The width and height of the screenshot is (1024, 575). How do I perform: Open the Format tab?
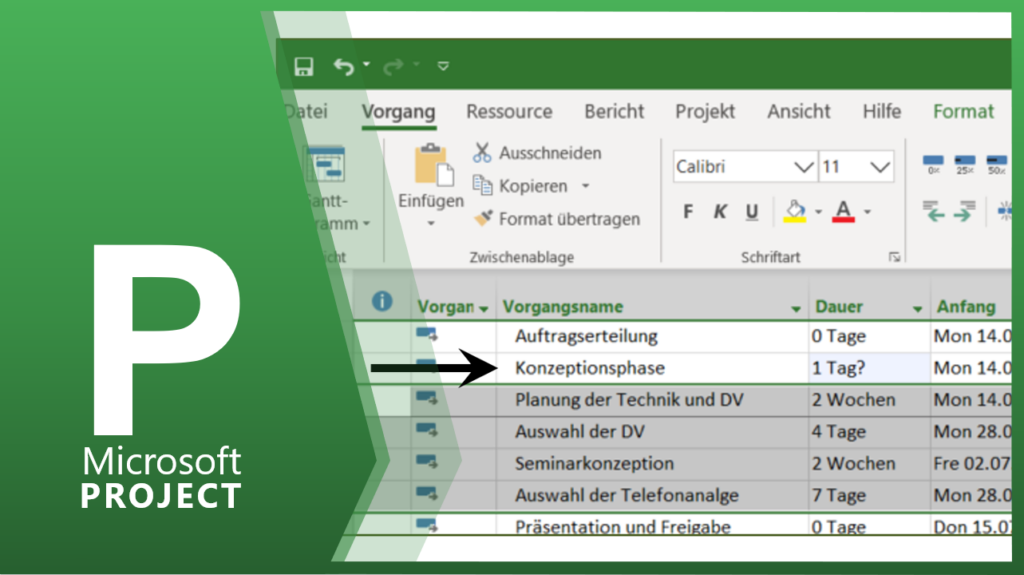point(963,112)
